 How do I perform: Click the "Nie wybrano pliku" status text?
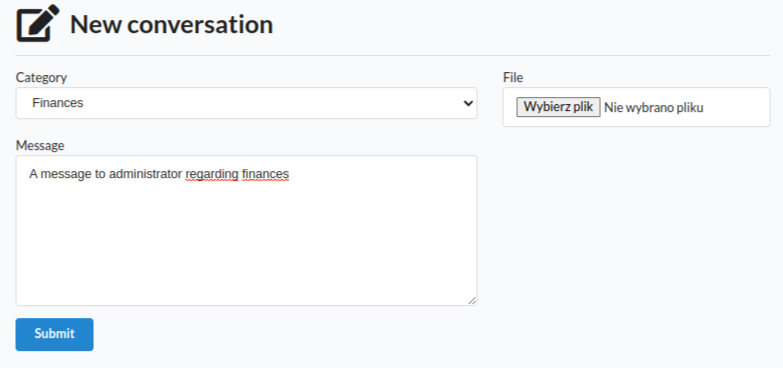pyautogui.click(x=654, y=107)
